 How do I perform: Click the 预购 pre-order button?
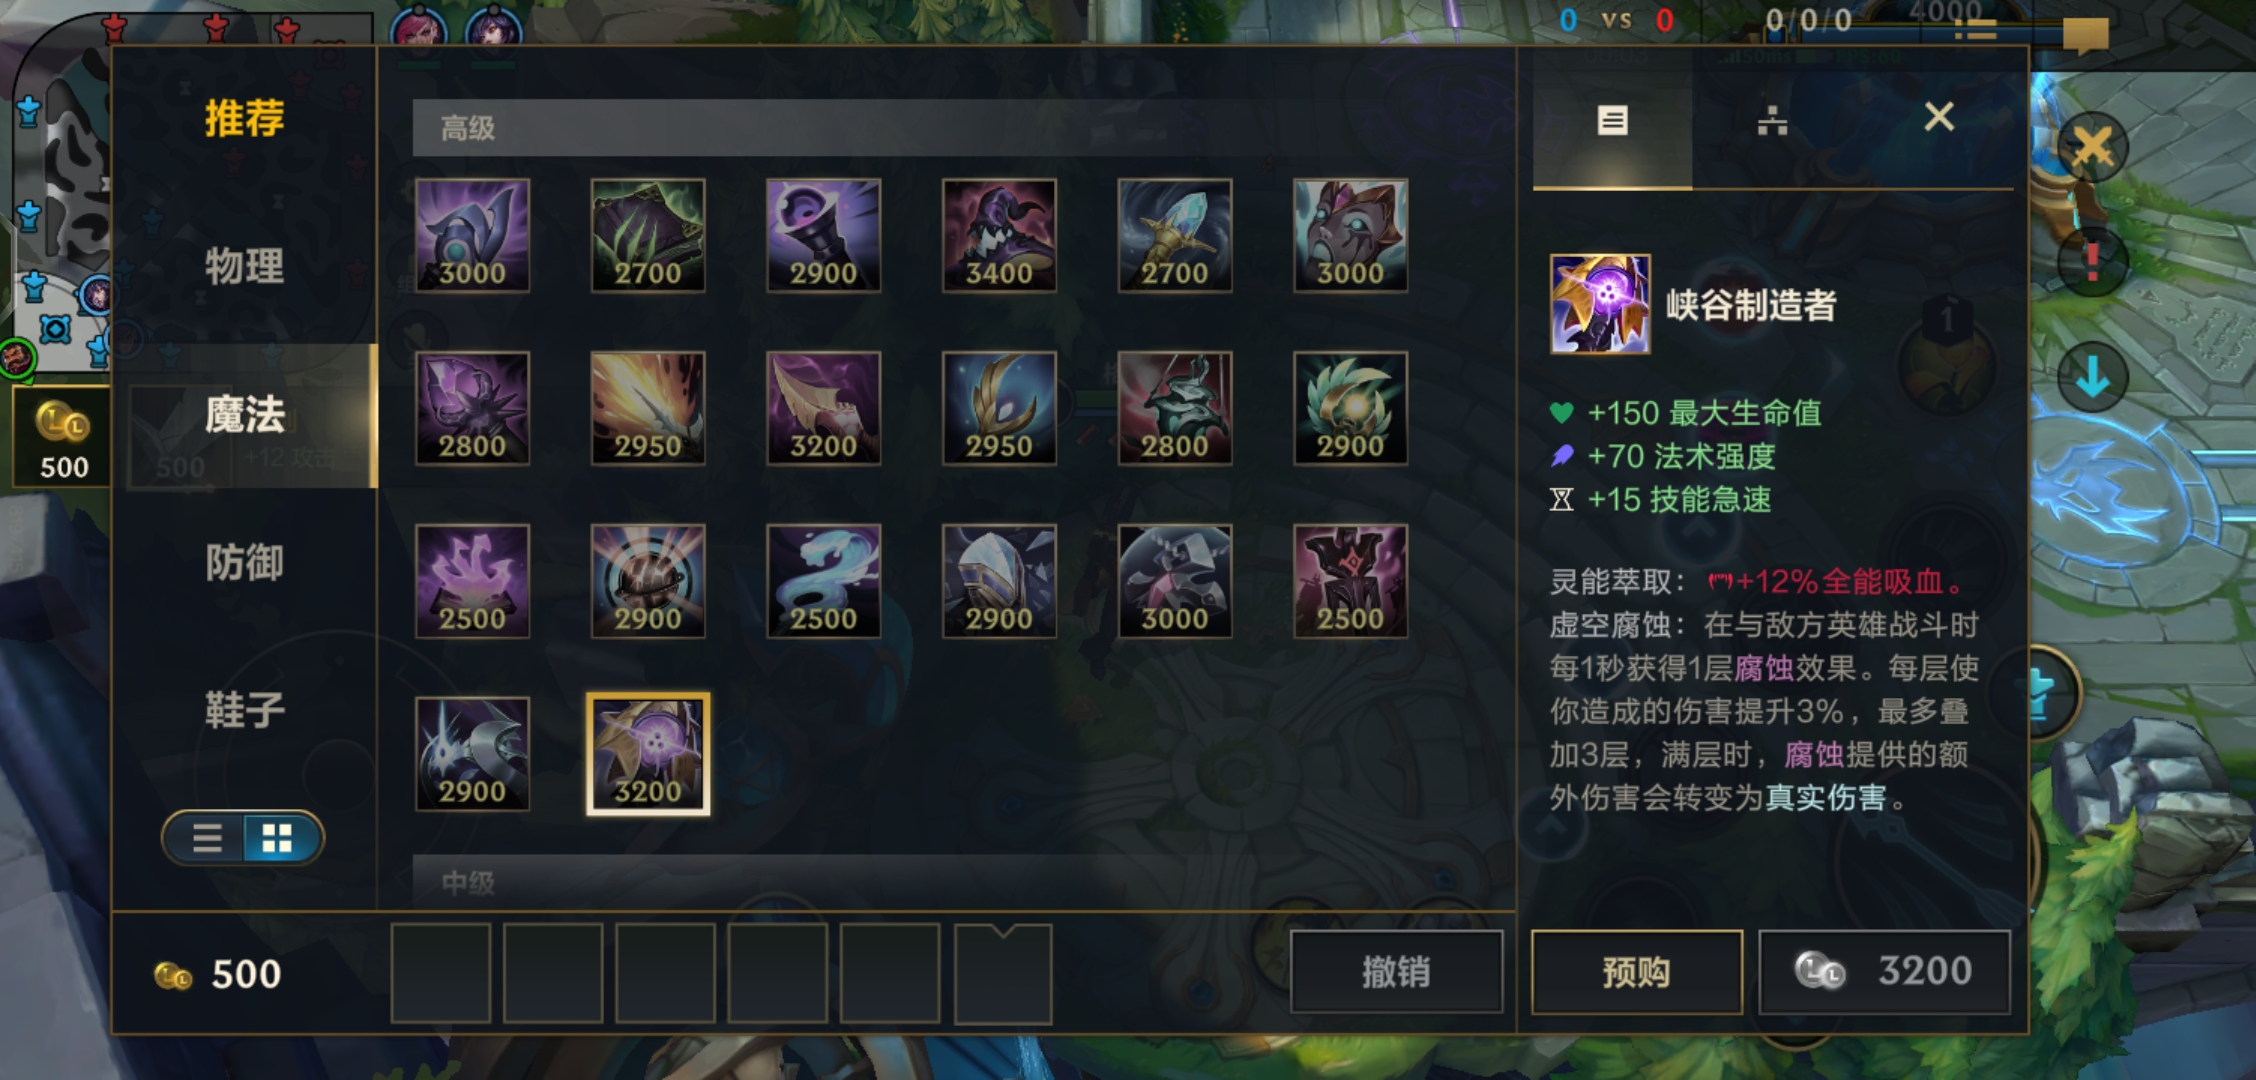pos(1637,972)
